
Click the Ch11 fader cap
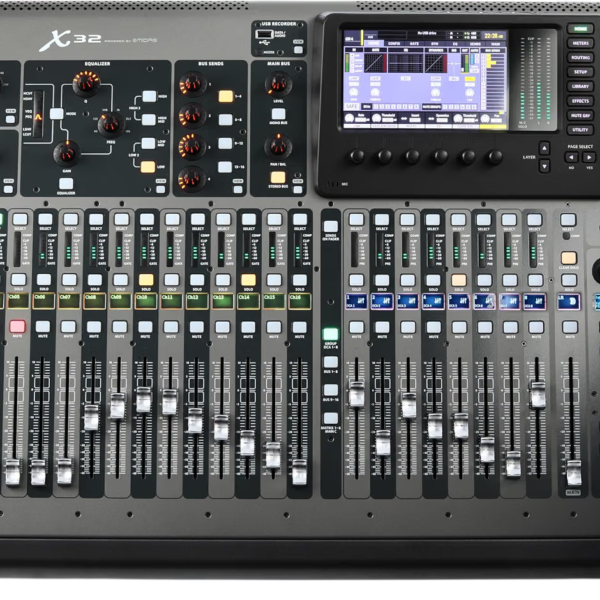pyautogui.click(x=170, y=402)
